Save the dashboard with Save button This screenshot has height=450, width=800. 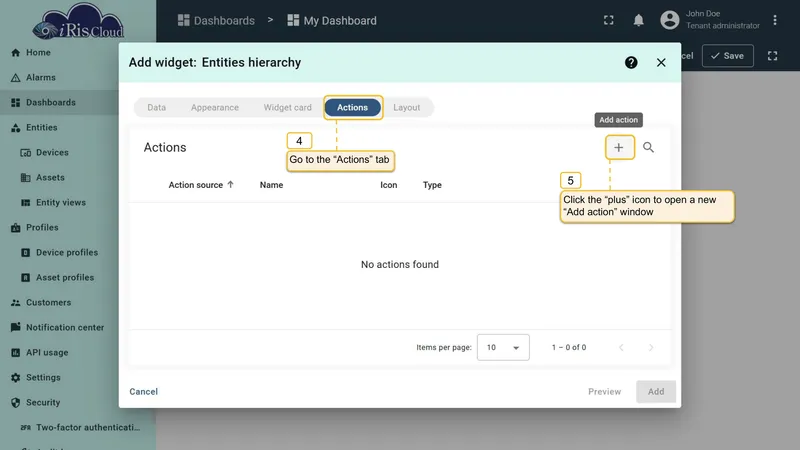pos(728,56)
